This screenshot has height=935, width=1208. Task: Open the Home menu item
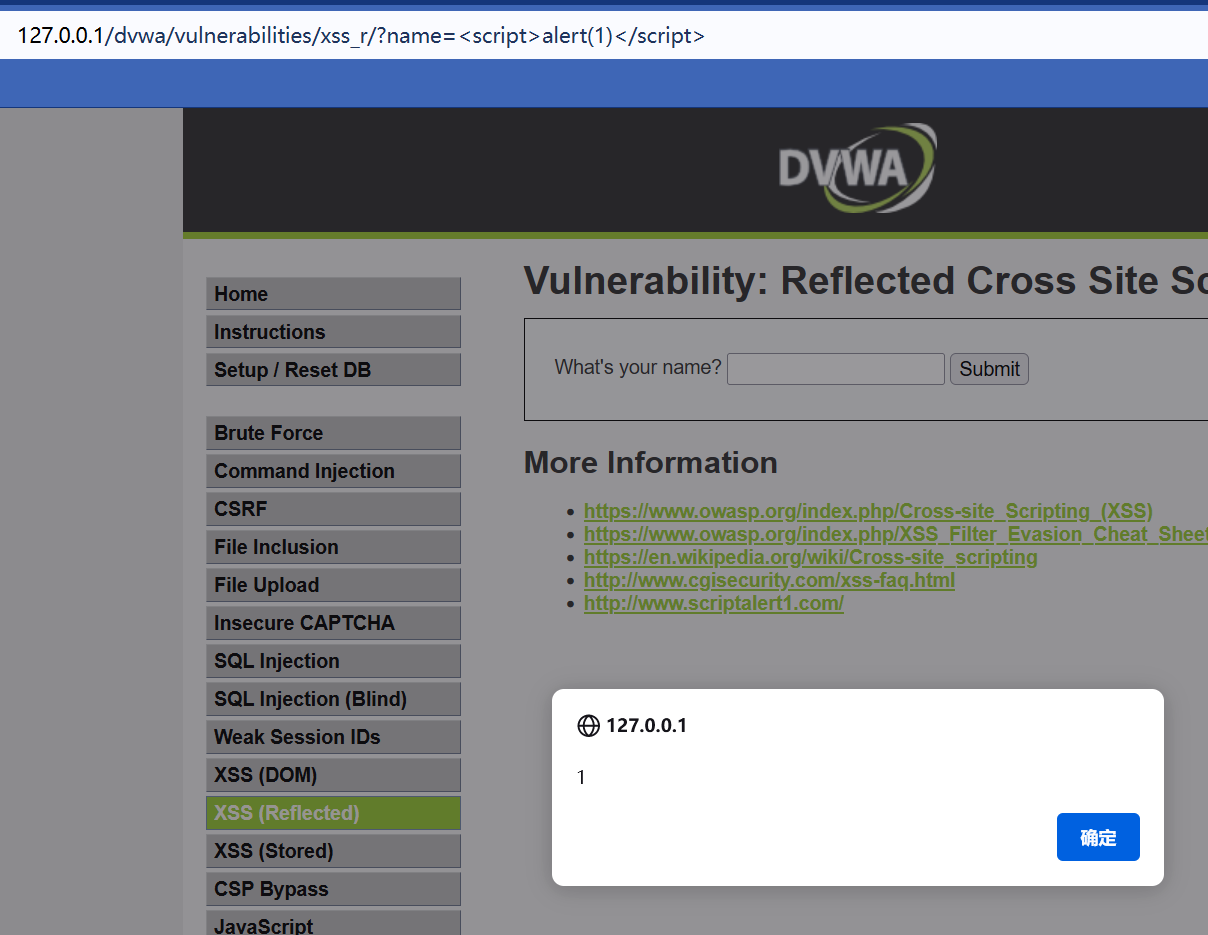(333, 294)
